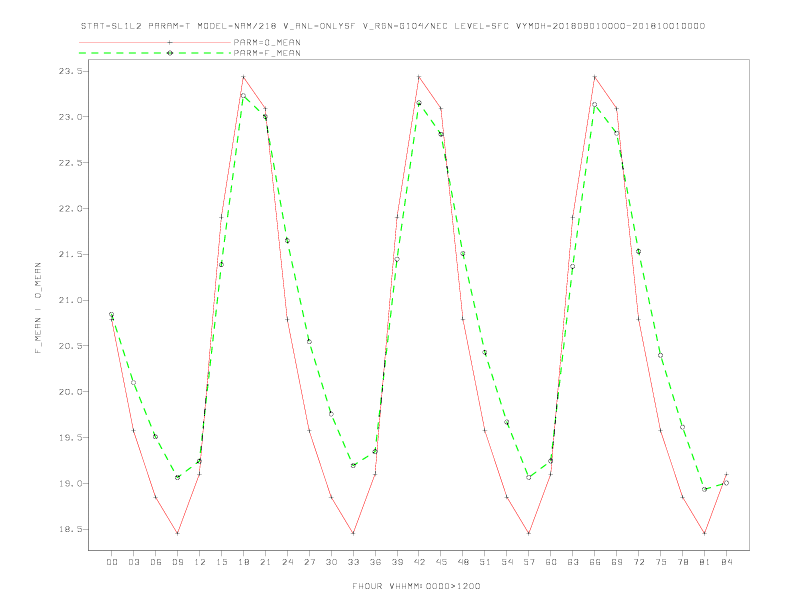Click the x-axis tick label 15

[x=221, y=562]
